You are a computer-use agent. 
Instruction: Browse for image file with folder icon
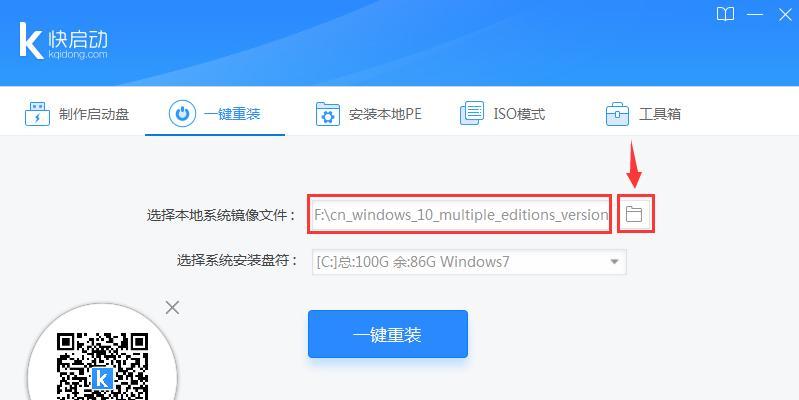pos(634,214)
